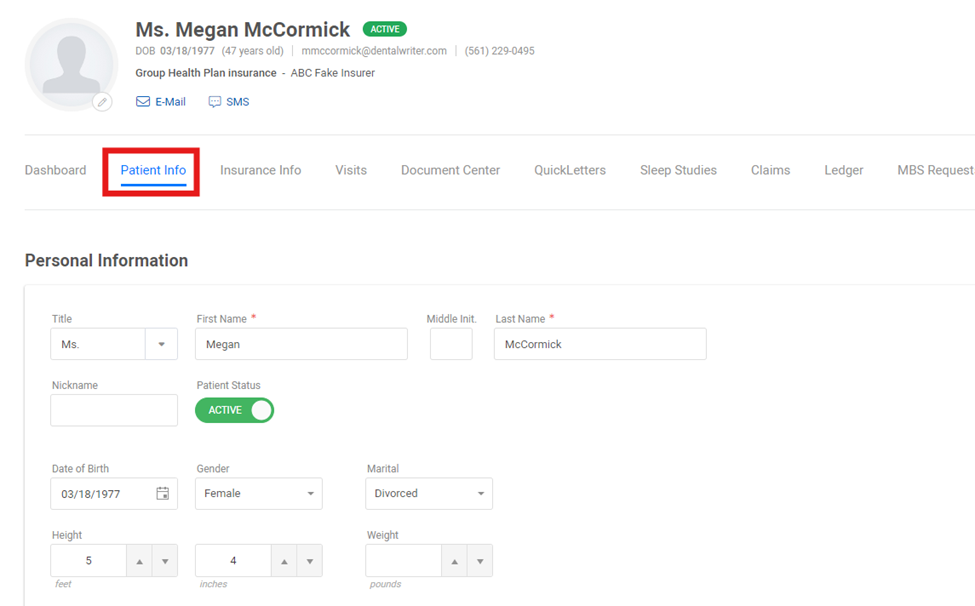
Task: Open the Sleep Studies tab
Action: (678, 170)
